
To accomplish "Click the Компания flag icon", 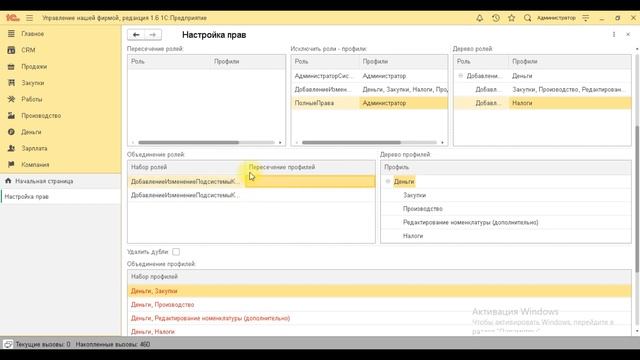I will [11, 164].
